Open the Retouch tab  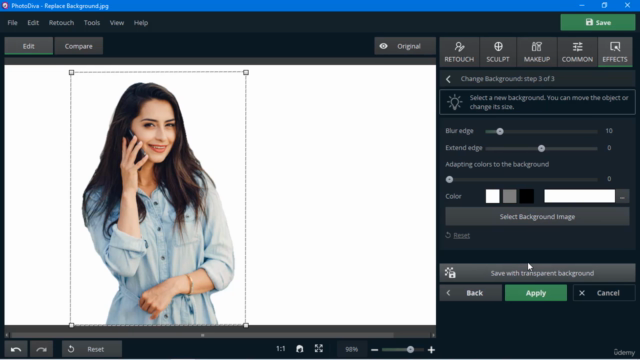pos(459,52)
